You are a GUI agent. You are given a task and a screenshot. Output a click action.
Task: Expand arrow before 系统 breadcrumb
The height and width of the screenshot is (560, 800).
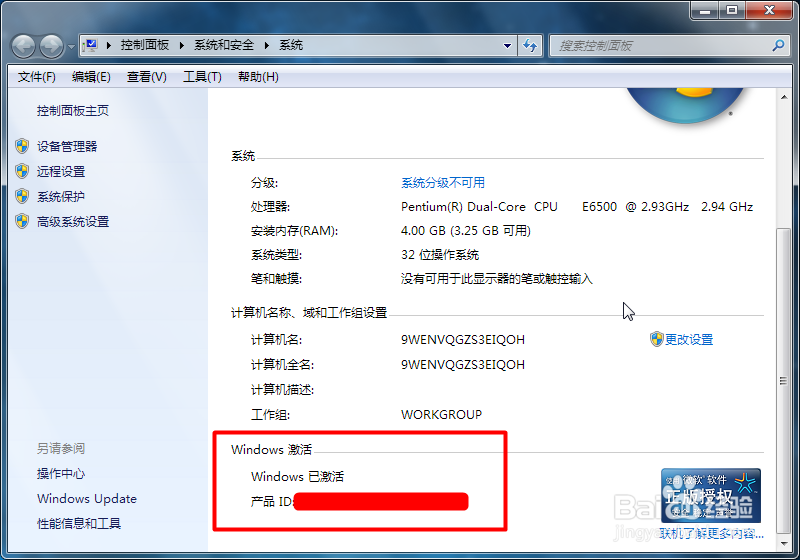tap(266, 45)
